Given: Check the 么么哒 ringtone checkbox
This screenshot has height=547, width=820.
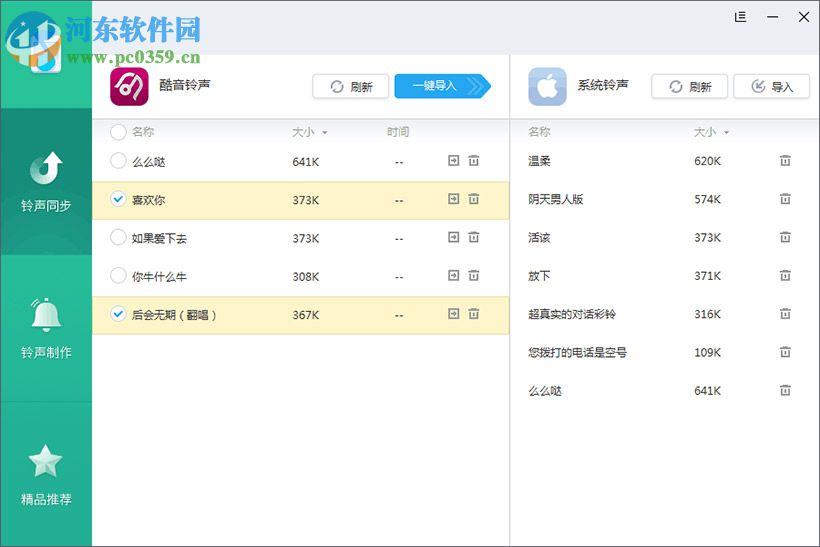Looking at the screenshot, I should coord(118,161).
